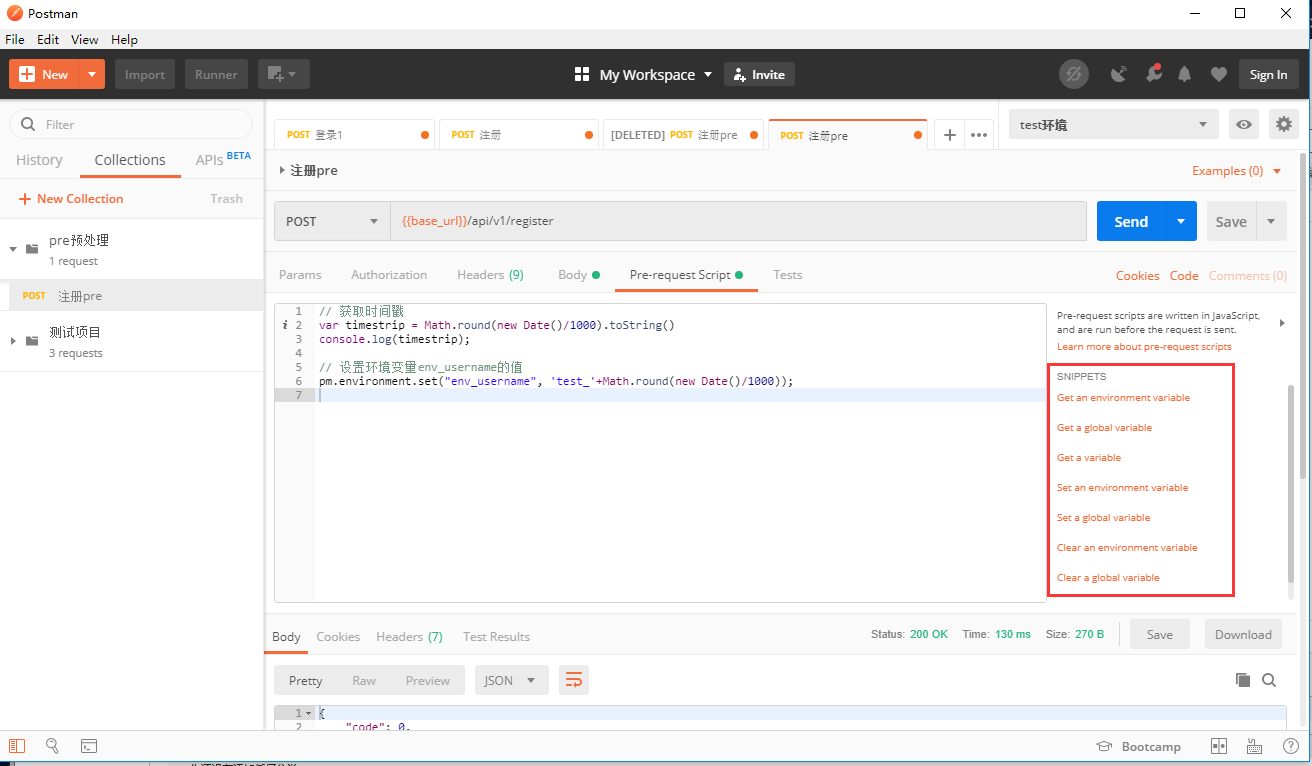Insert the Get an environment variable snippet

(x=1123, y=397)
